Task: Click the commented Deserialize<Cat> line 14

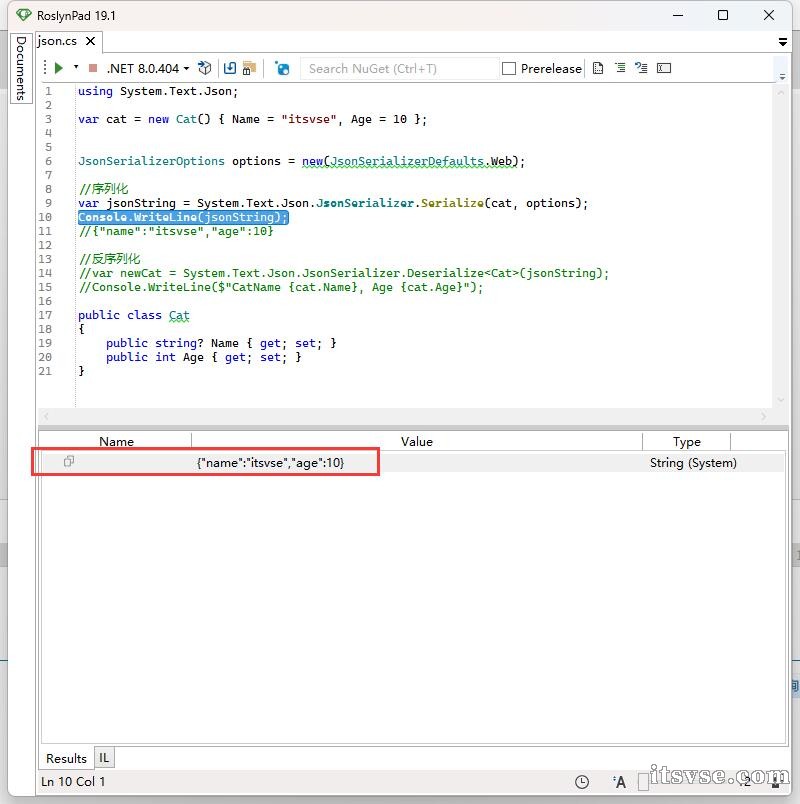Action: pyautogui.click(x=344, y=273)
